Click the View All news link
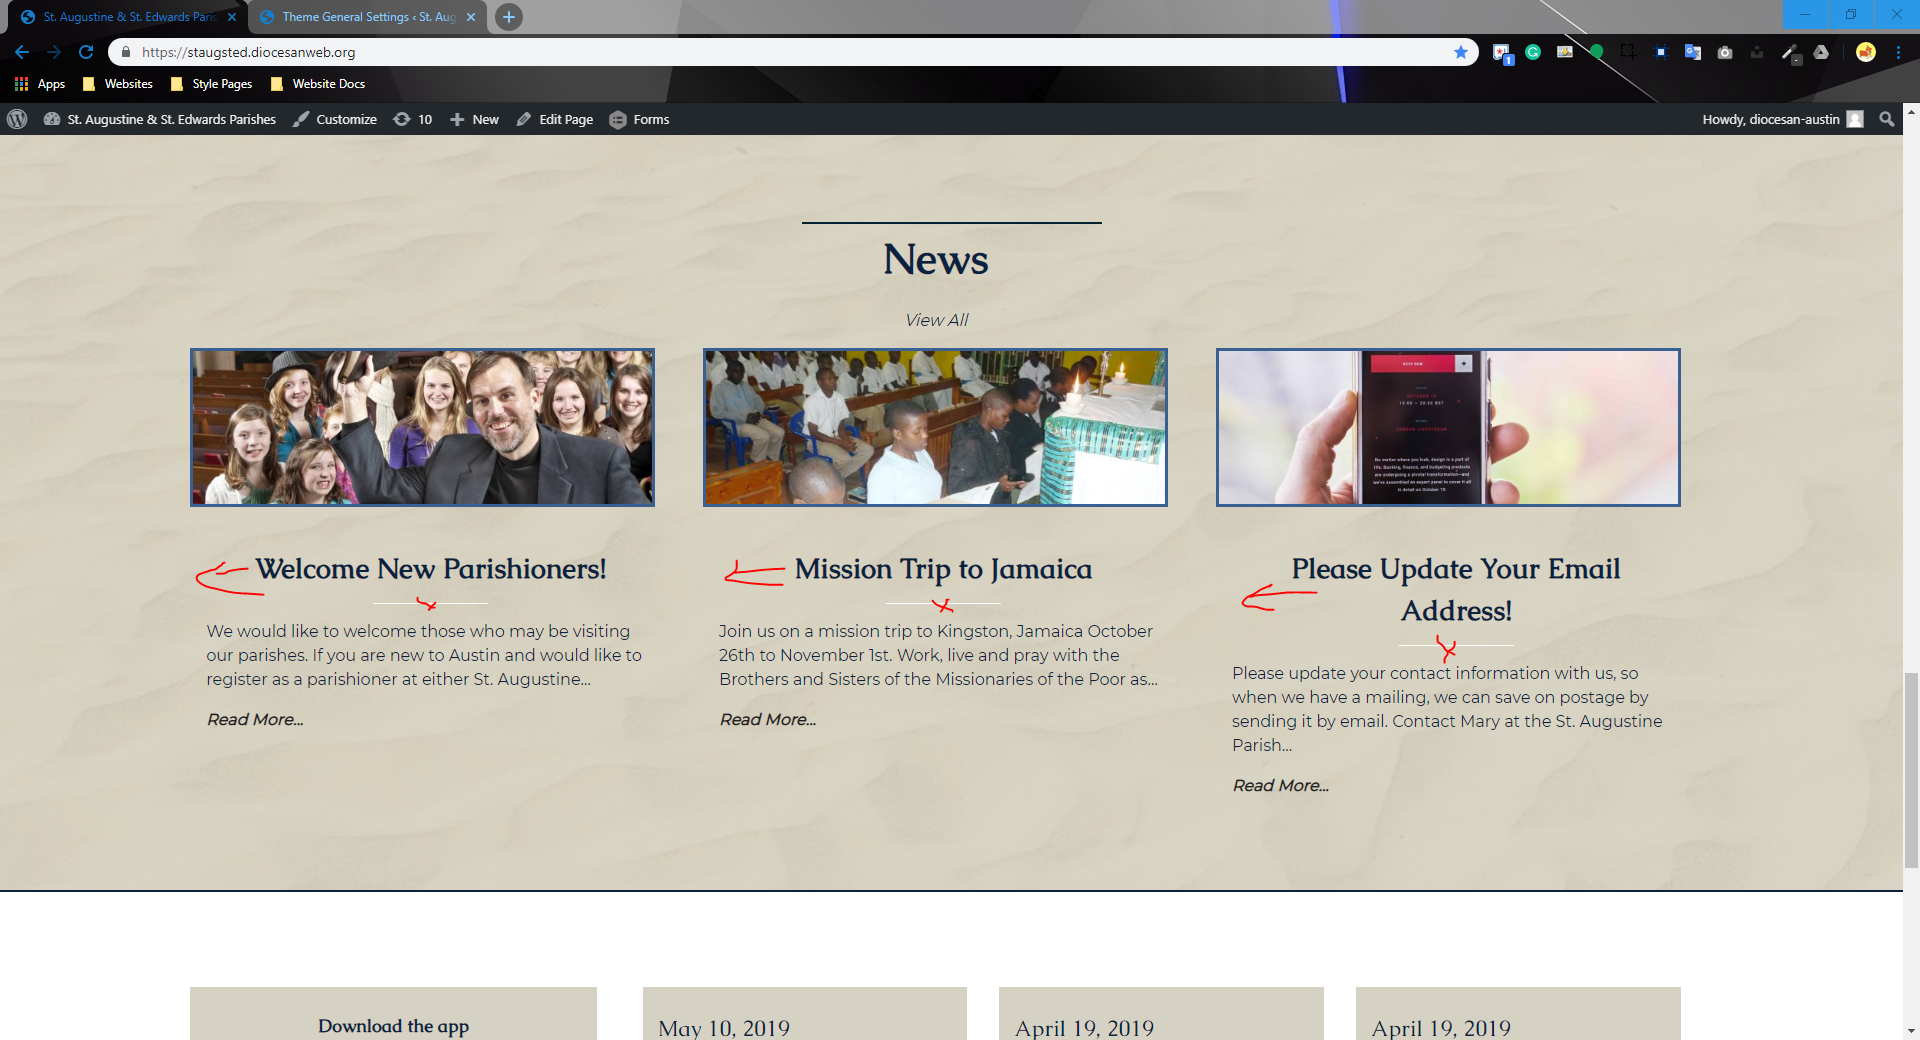Viewport: 1920px width, 1040px height. point(936,320)
